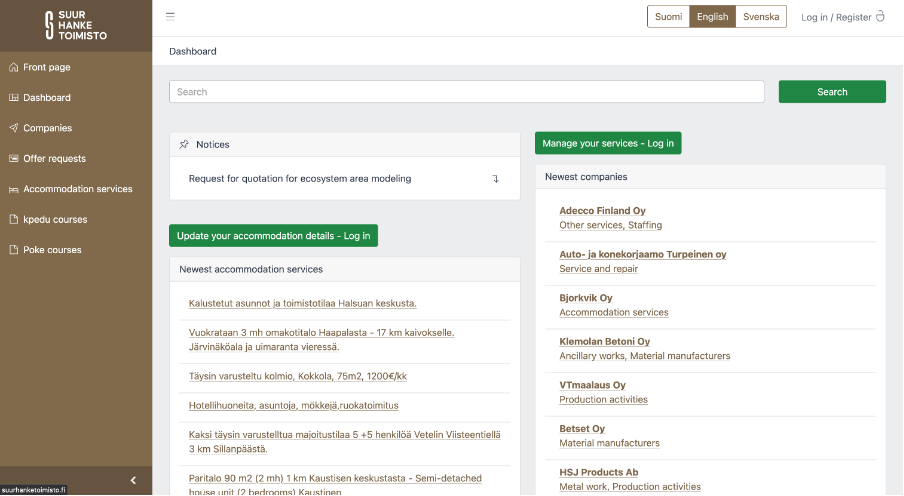This screenshot has height=496, width=904.
Task: Open Offer requests in sidebar
Action: (x=54, y=158)
